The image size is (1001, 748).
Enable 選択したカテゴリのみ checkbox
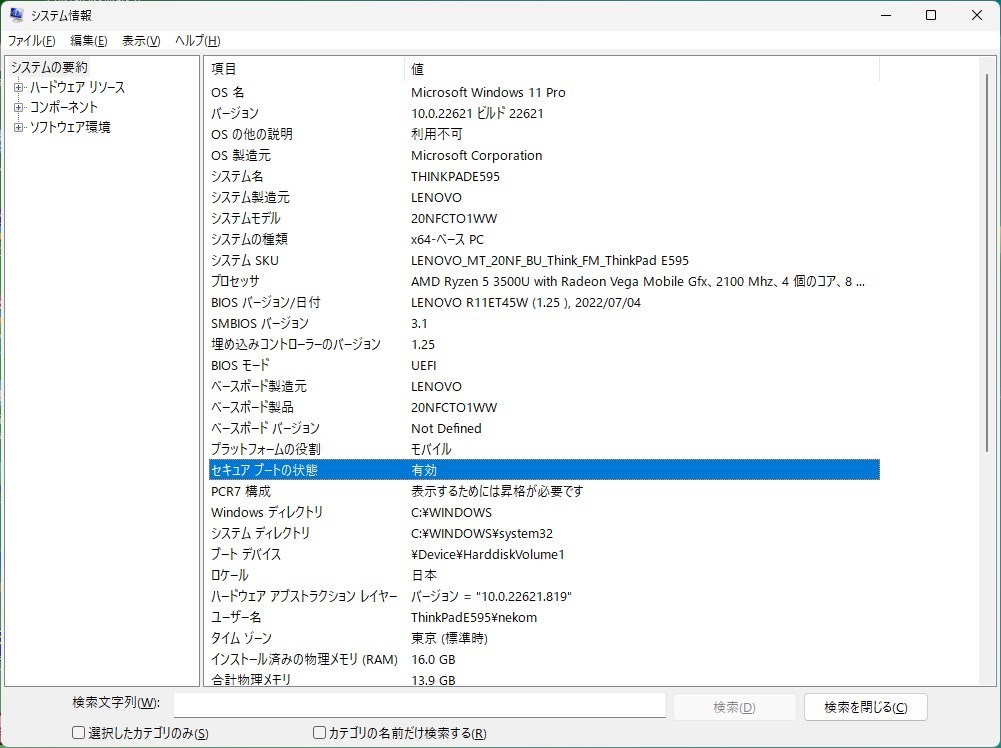[x=79, y=733]
